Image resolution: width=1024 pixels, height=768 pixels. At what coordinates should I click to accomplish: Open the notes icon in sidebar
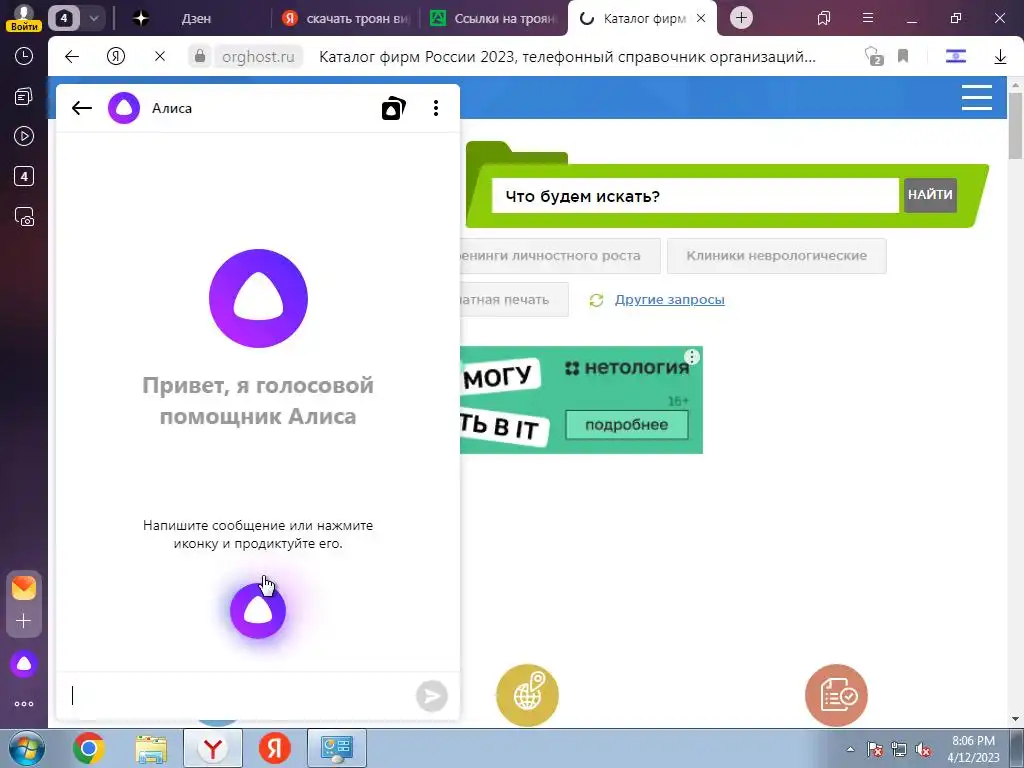[24, 97]
